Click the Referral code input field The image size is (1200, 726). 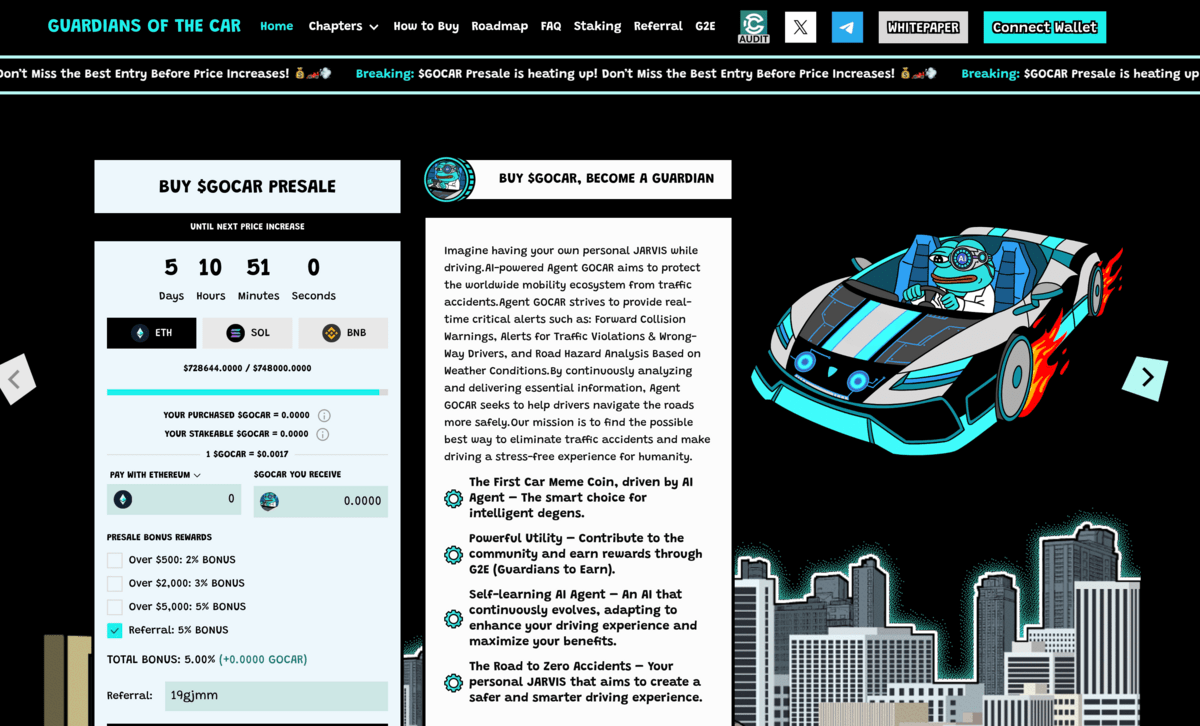[x=277, y=696]
